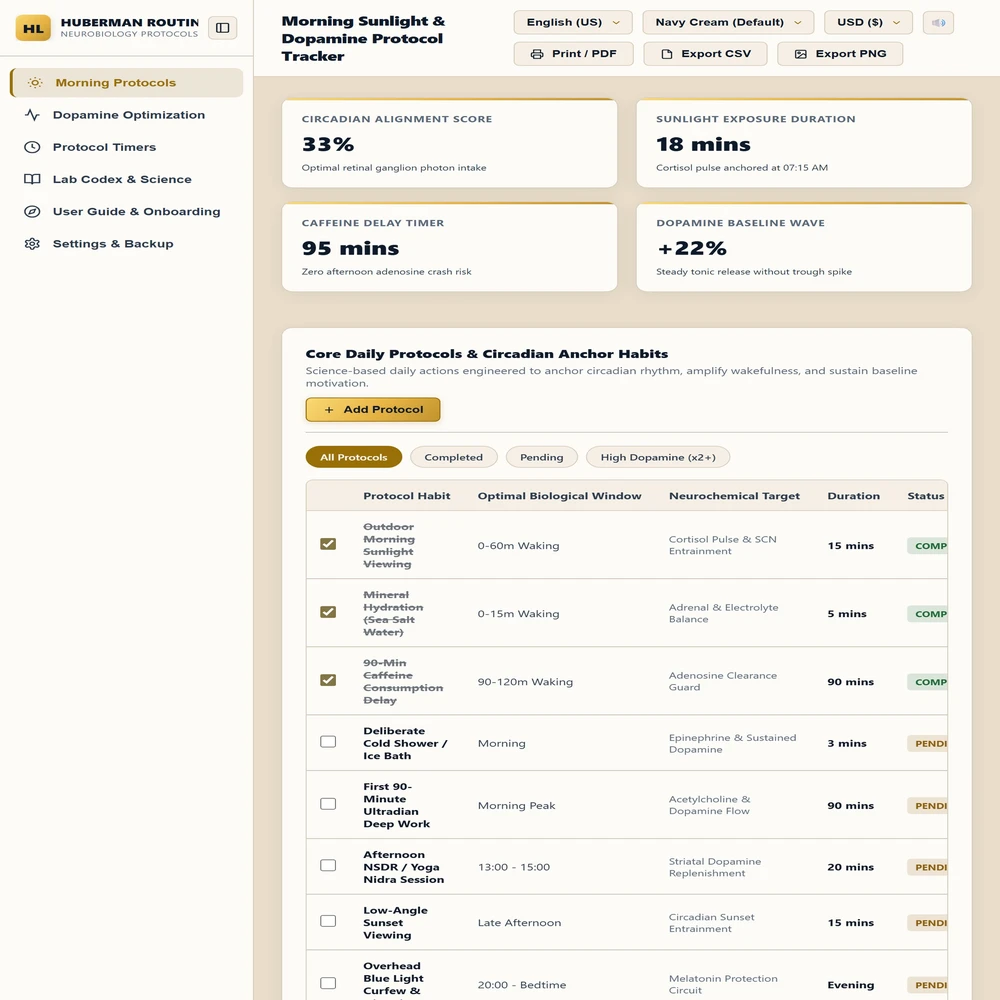Check First 90-Minute Ultradian Deep Work
Viewport: 1000px width, 1000px height.
(328, 804)
